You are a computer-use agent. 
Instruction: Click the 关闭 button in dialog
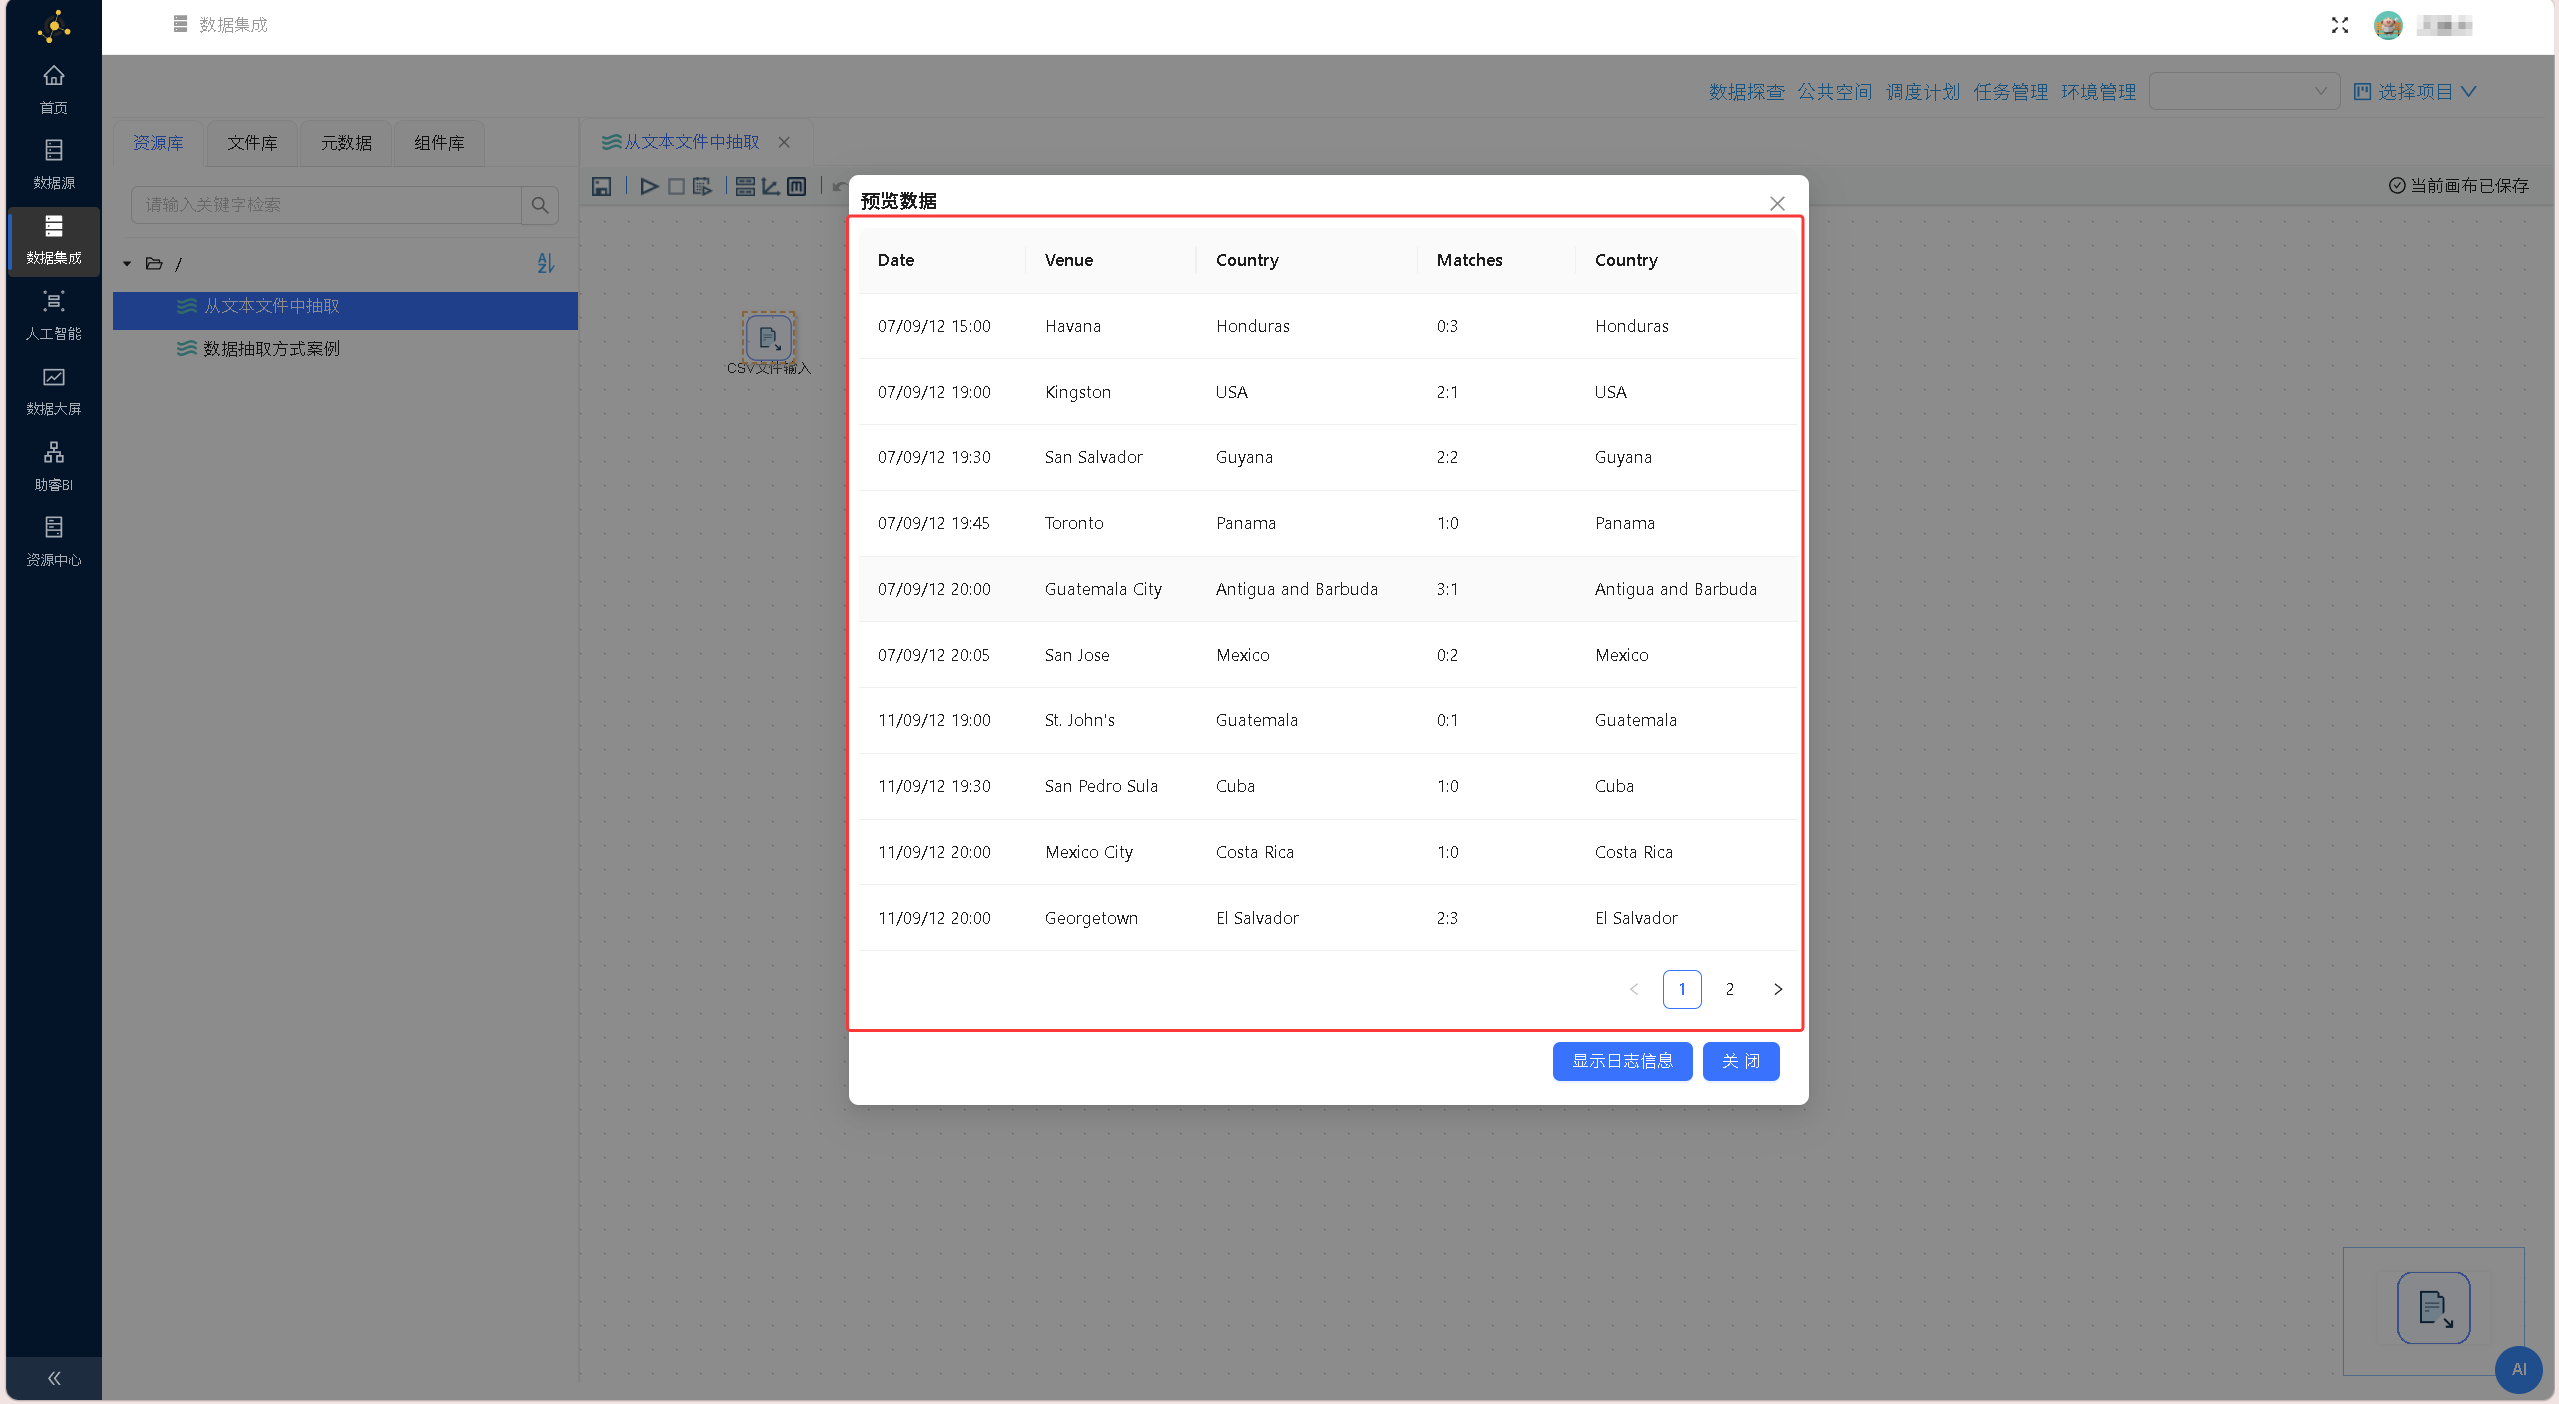1740,1061
